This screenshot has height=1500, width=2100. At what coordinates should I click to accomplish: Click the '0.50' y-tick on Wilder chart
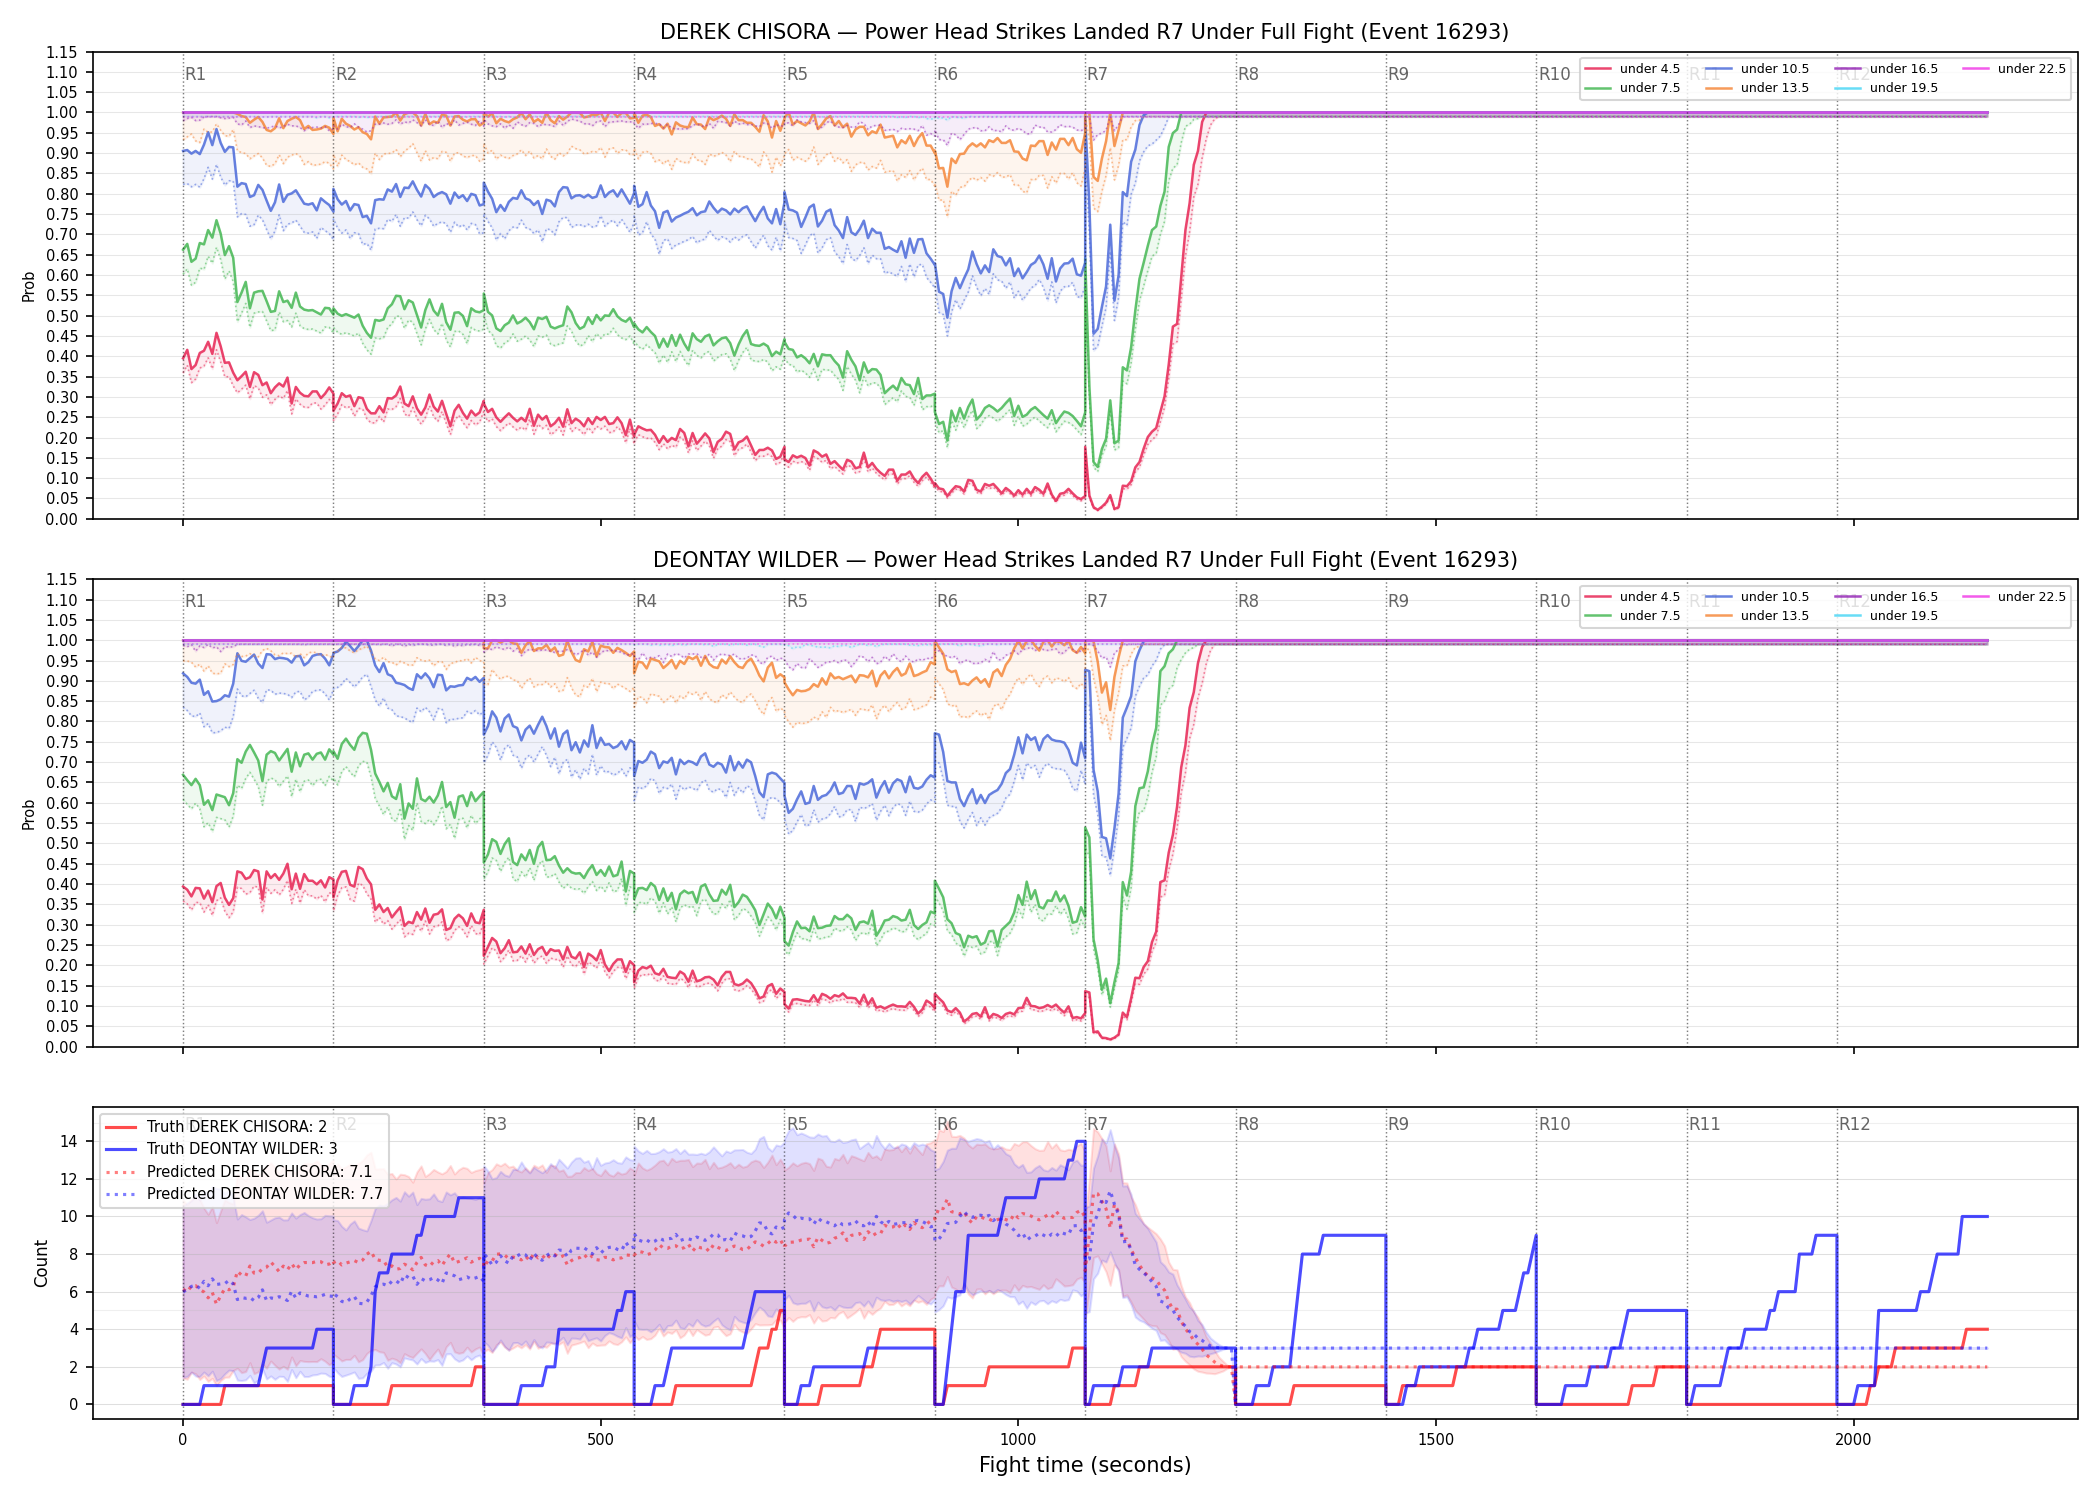(x=62, y=844)
